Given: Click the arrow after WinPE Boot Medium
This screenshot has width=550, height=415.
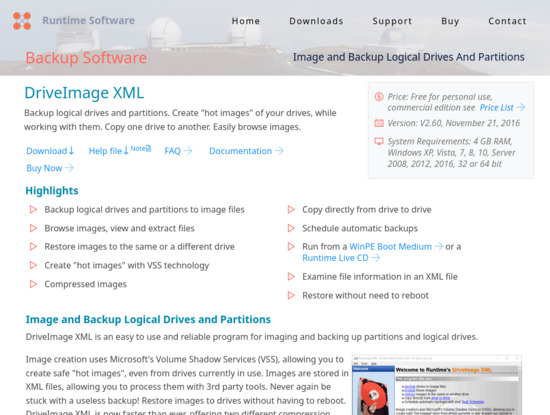Looking at the screenshot, I should pyautogui.click(x=438, y=246).
